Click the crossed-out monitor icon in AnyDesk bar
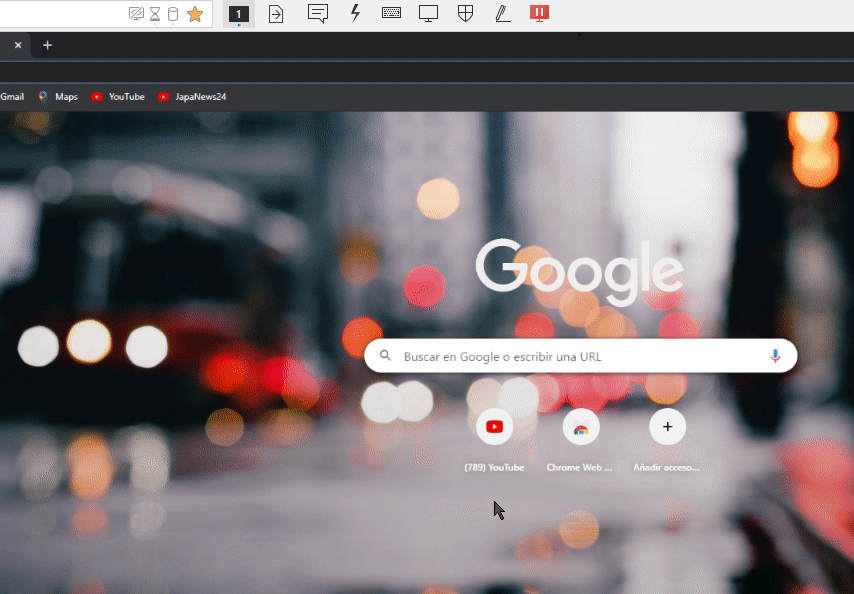 136,14
